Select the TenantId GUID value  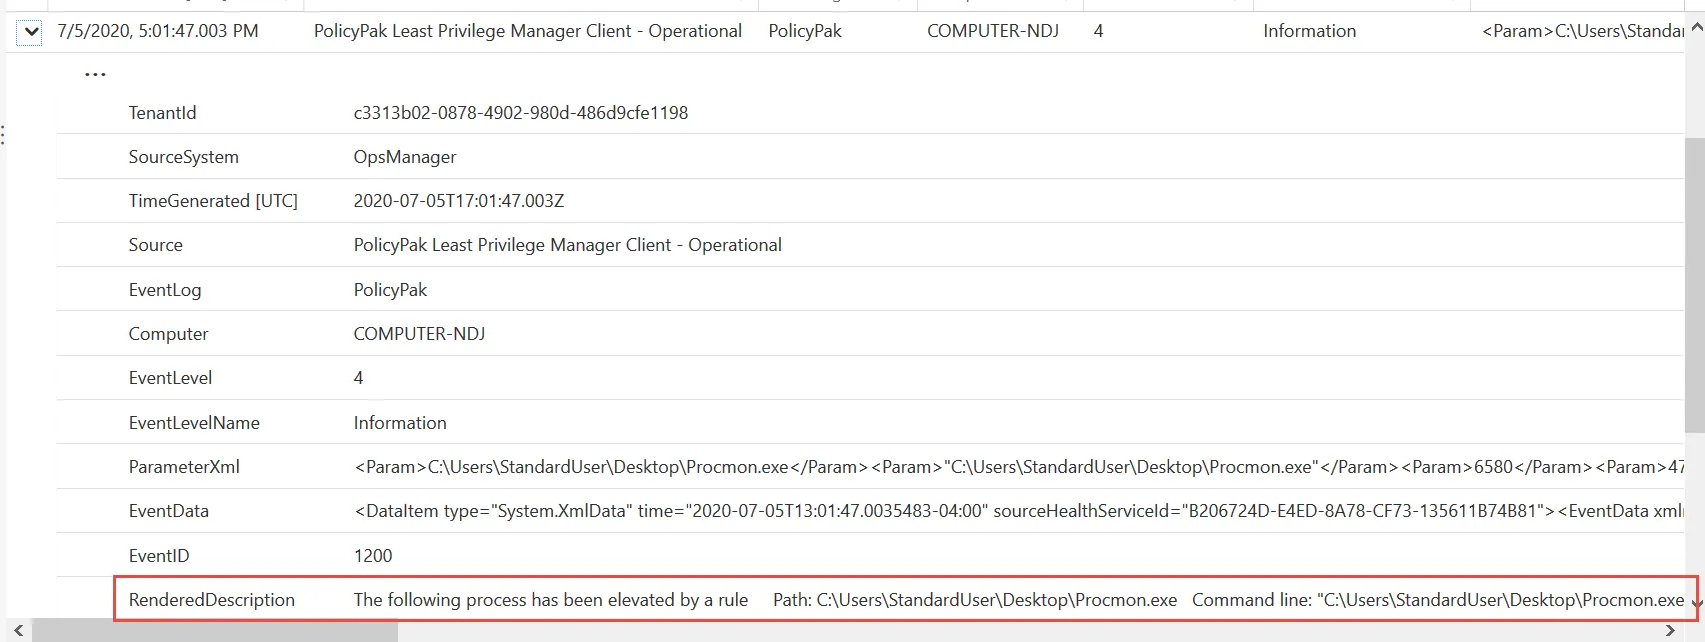pos(520,113)
